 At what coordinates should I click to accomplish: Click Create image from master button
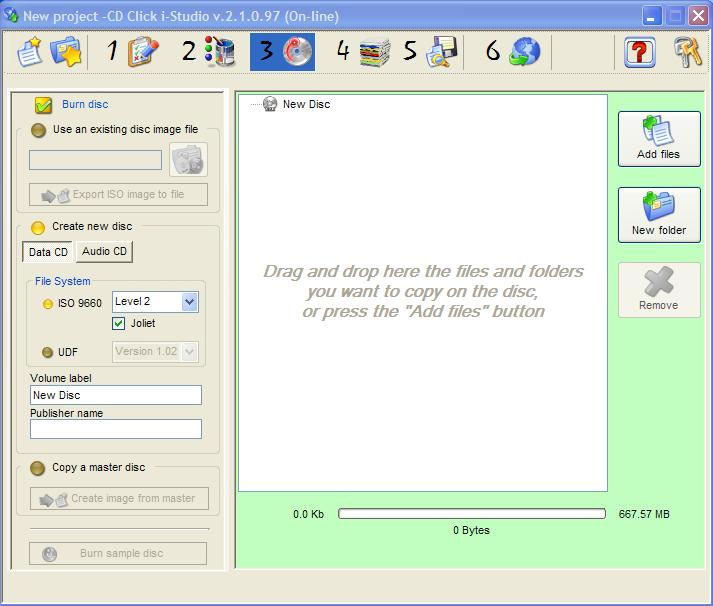(119, 499)
